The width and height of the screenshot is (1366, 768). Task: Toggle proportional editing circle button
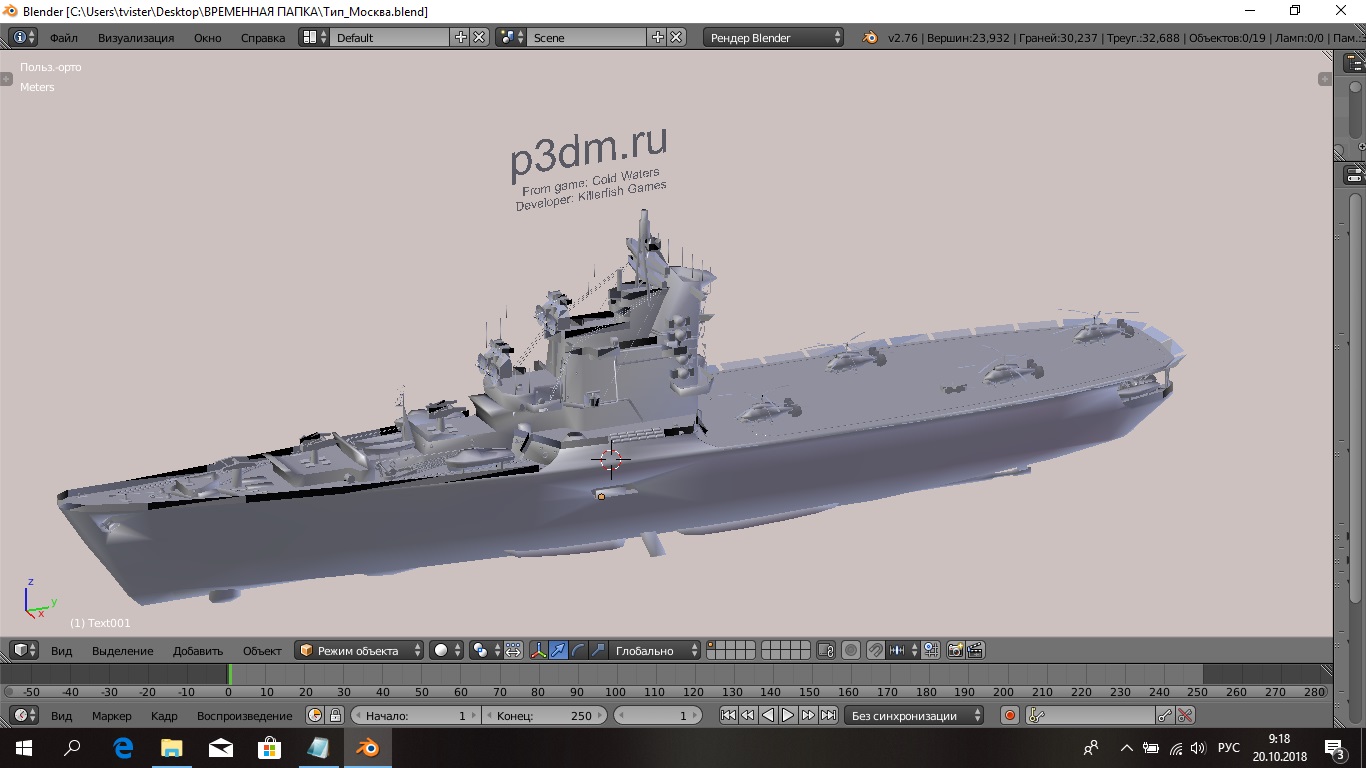[x=851, y=650]
